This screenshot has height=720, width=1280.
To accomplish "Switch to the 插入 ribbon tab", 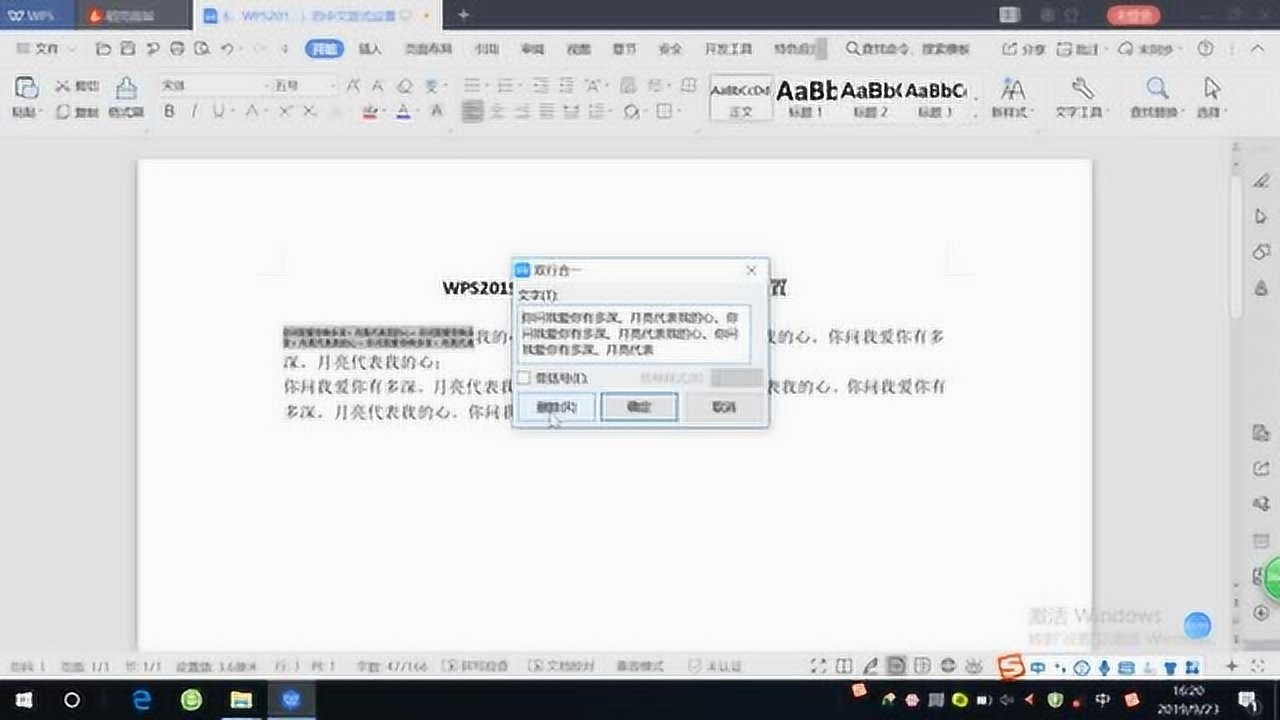I will (370, 48).
